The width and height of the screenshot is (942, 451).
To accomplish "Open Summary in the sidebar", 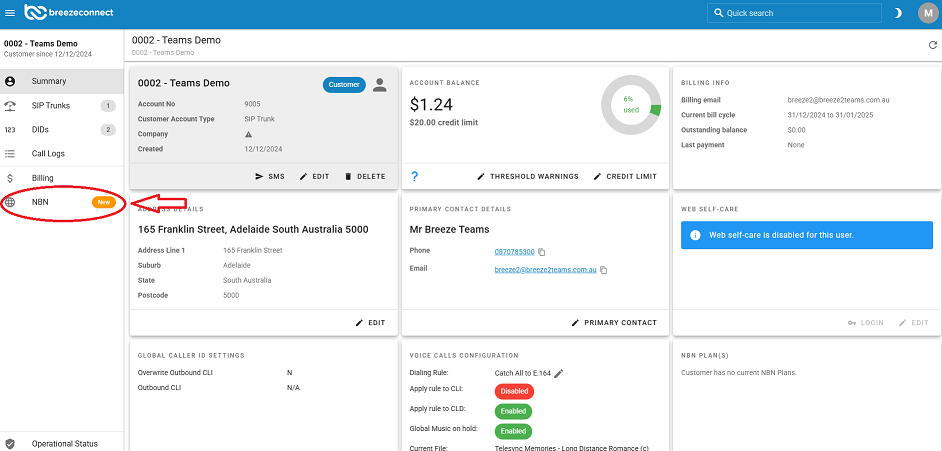I will 62,81.
